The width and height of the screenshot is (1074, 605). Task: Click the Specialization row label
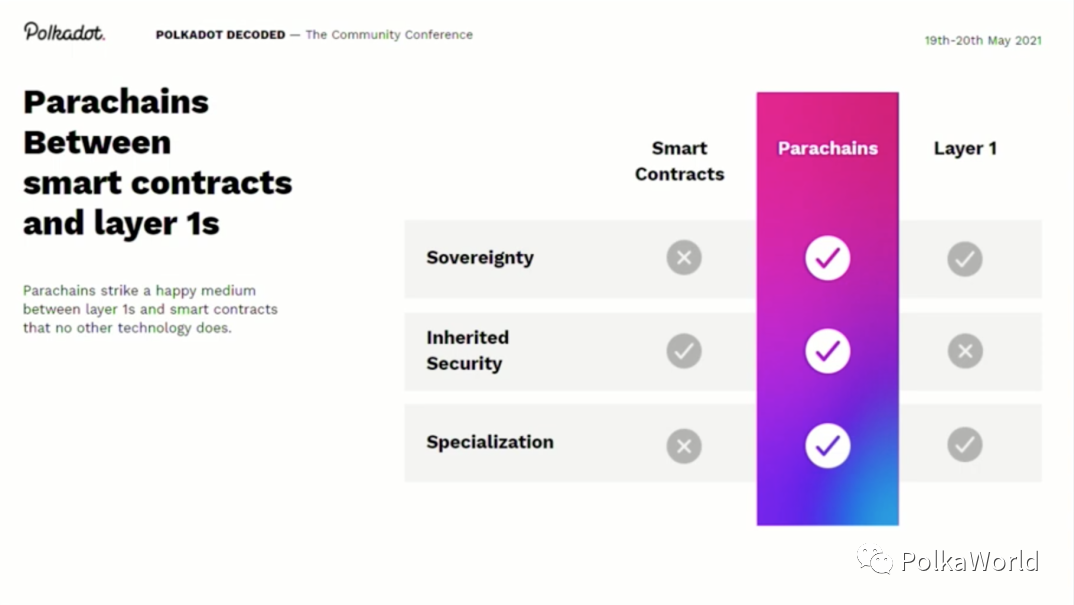[x=489, y=442]
